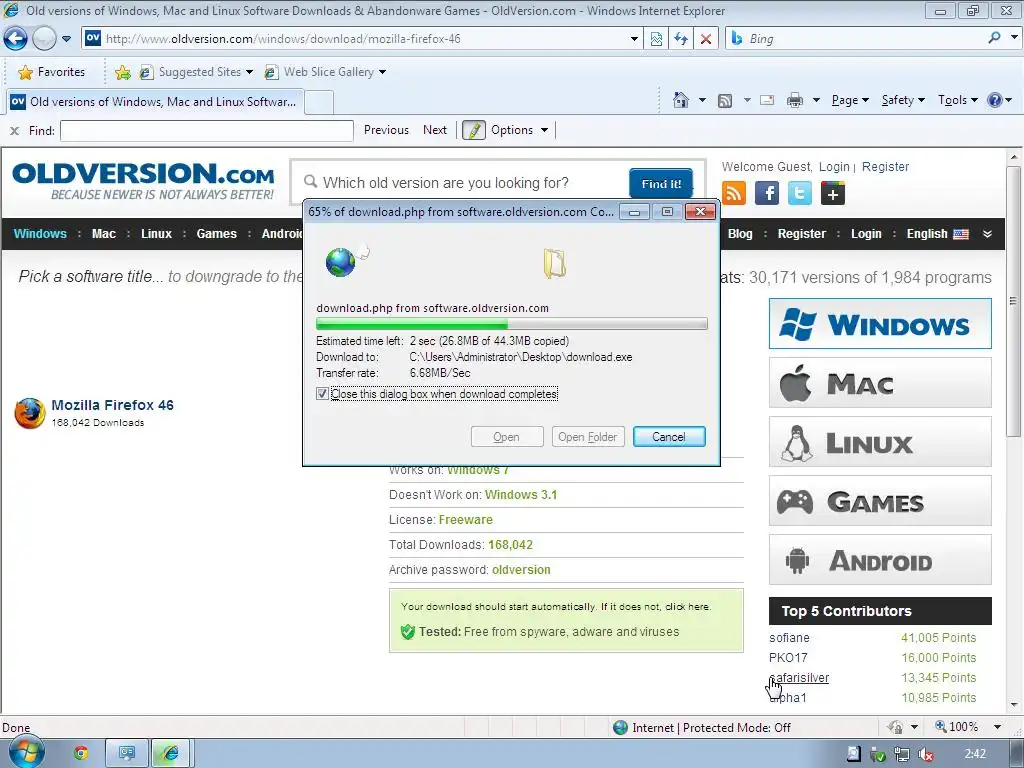
Task: Click the Read Mail icon in command bar
Action: [767, 101]
